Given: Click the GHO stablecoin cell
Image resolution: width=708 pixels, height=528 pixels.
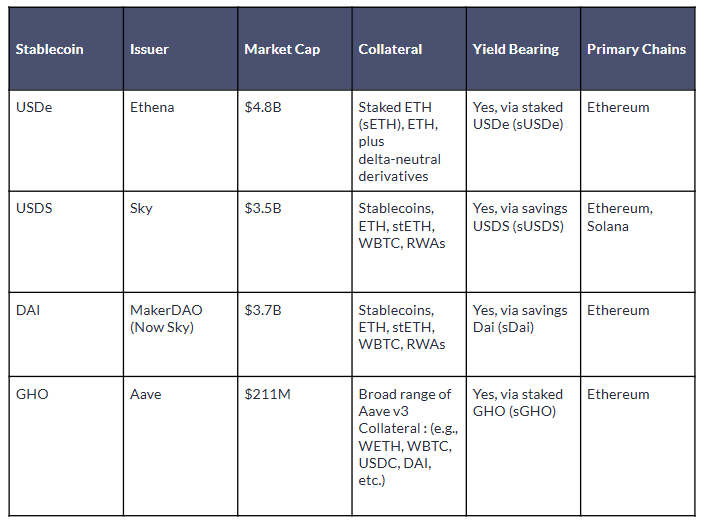Looking at the screenshot, I should [x=32, y=395].
